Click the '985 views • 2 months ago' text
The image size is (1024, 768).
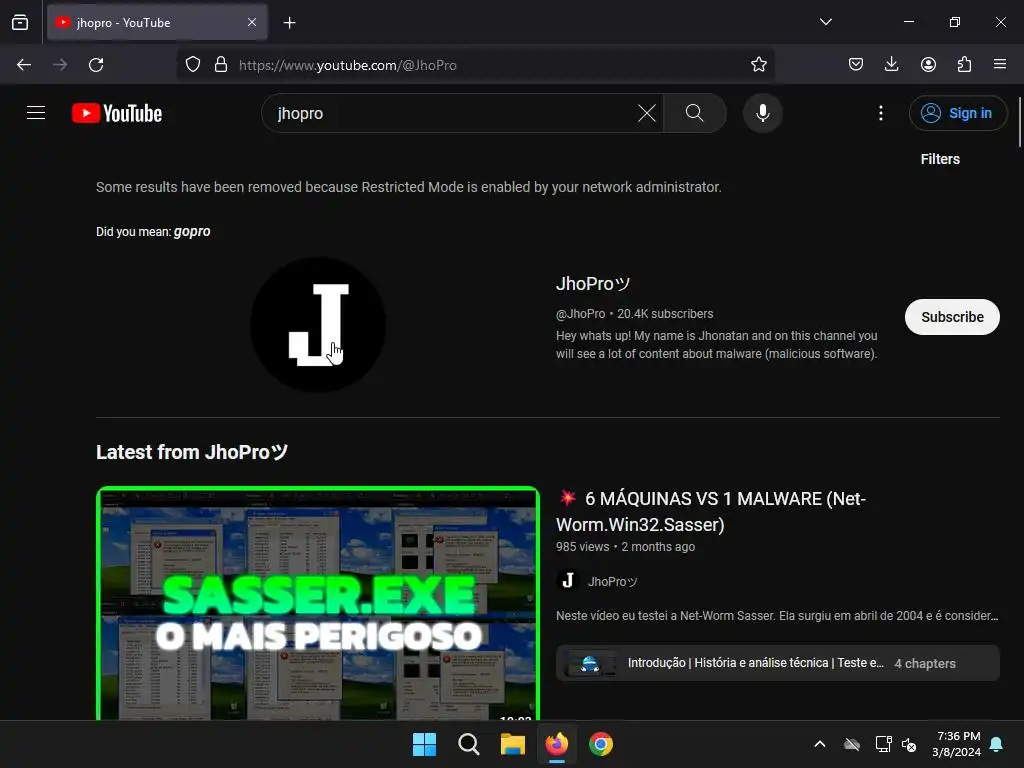click(625, 547)
